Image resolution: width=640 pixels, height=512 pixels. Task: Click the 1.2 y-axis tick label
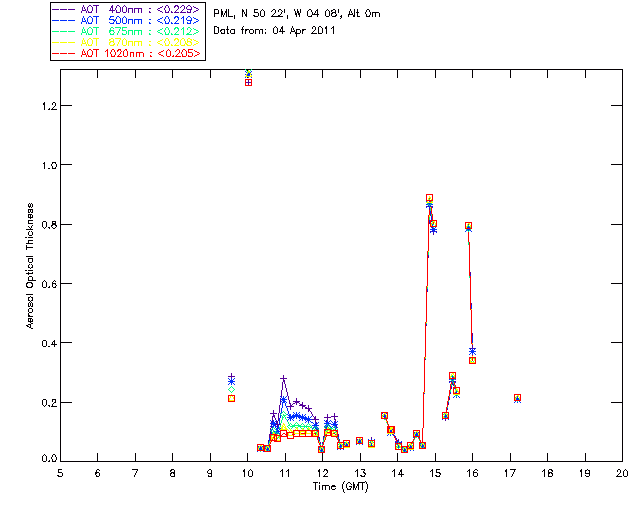tap(49, 106)
